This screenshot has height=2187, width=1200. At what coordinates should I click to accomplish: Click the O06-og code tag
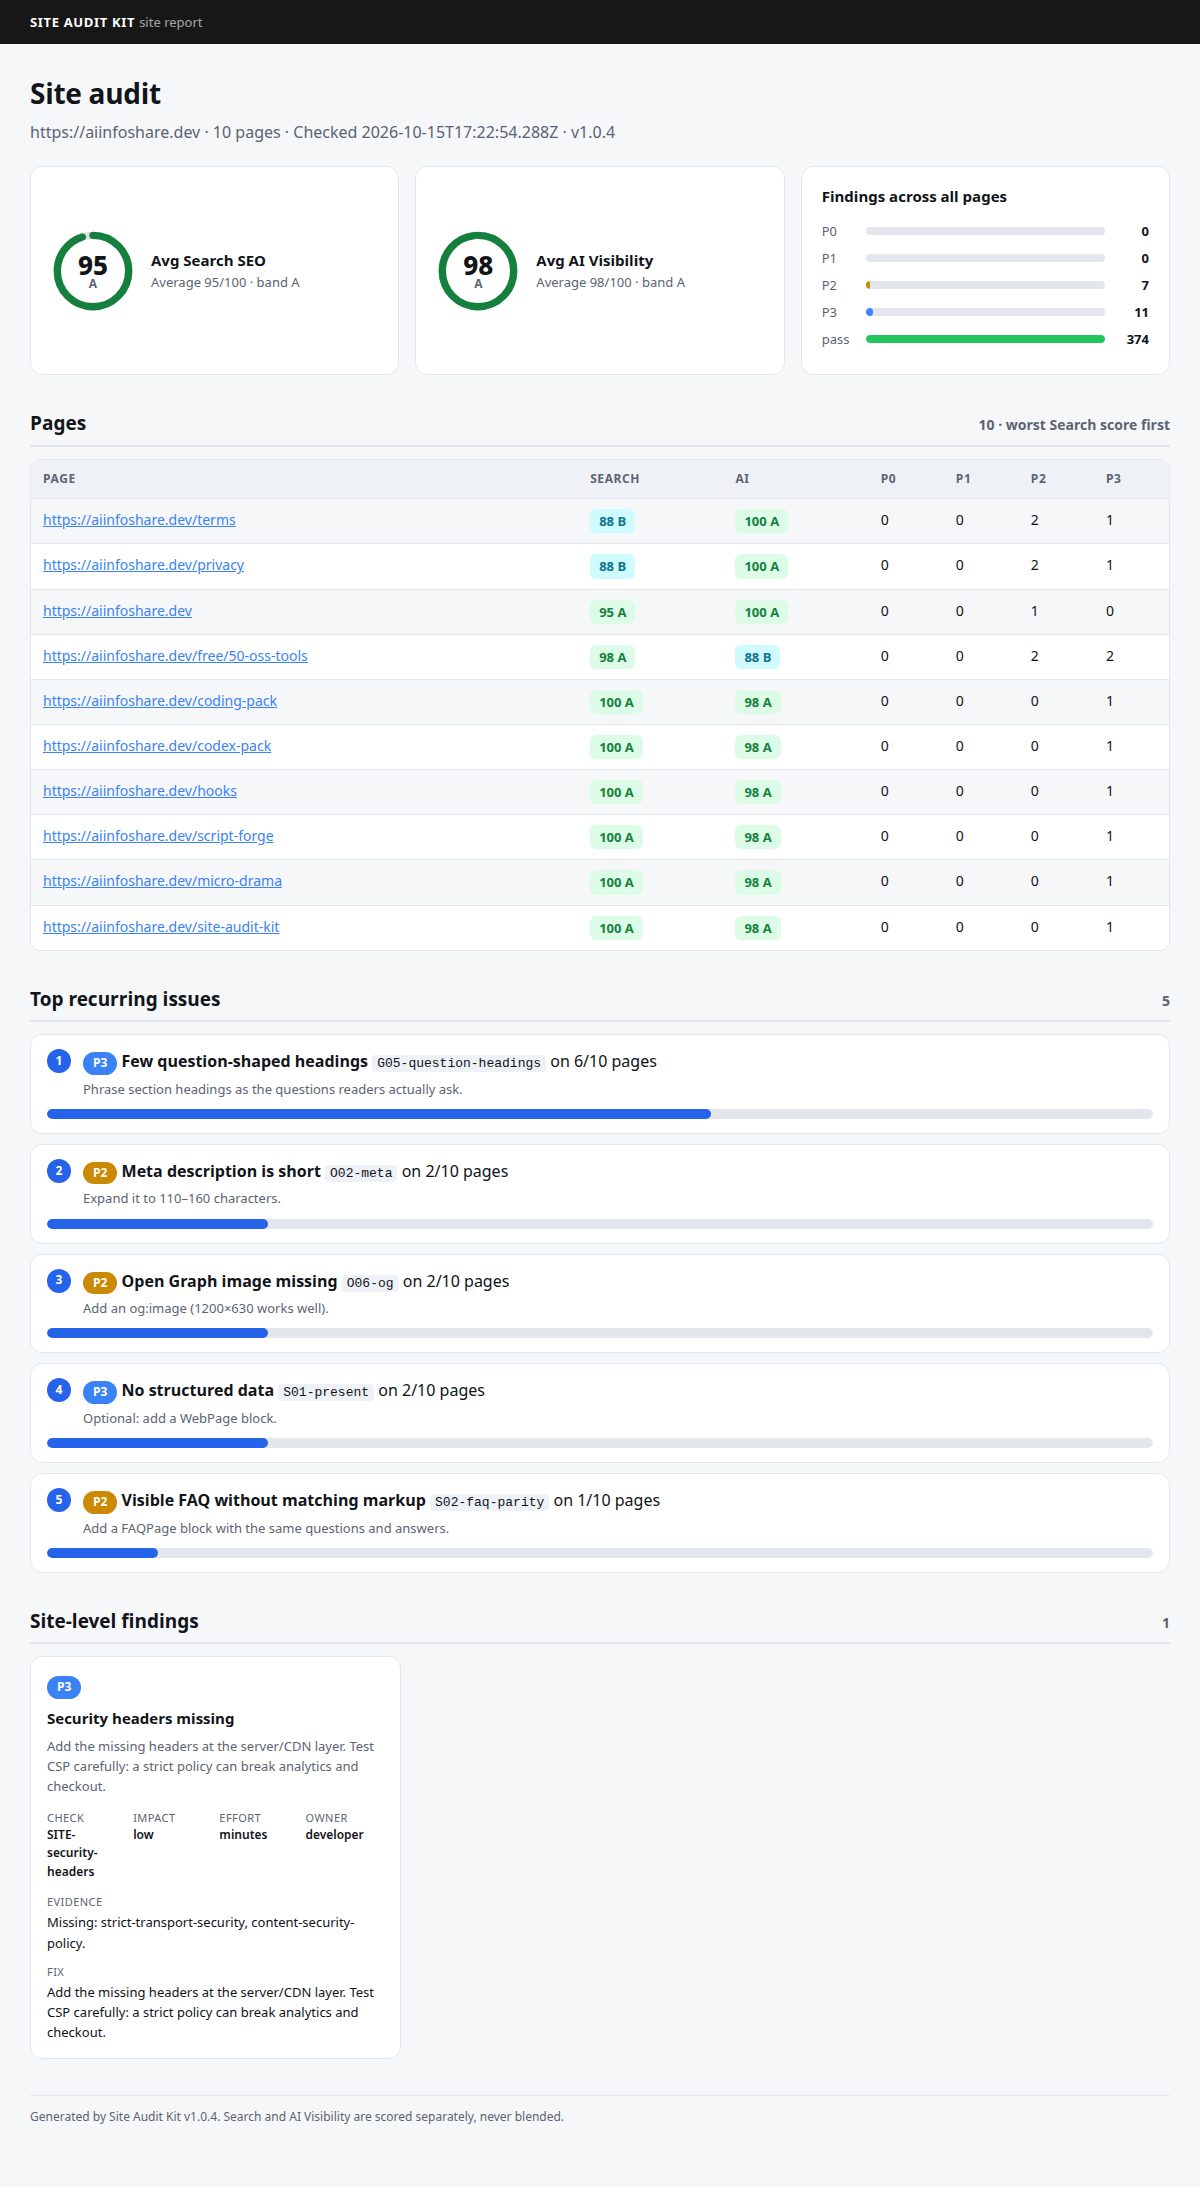pyautogui.click(x=370, y=1282)
